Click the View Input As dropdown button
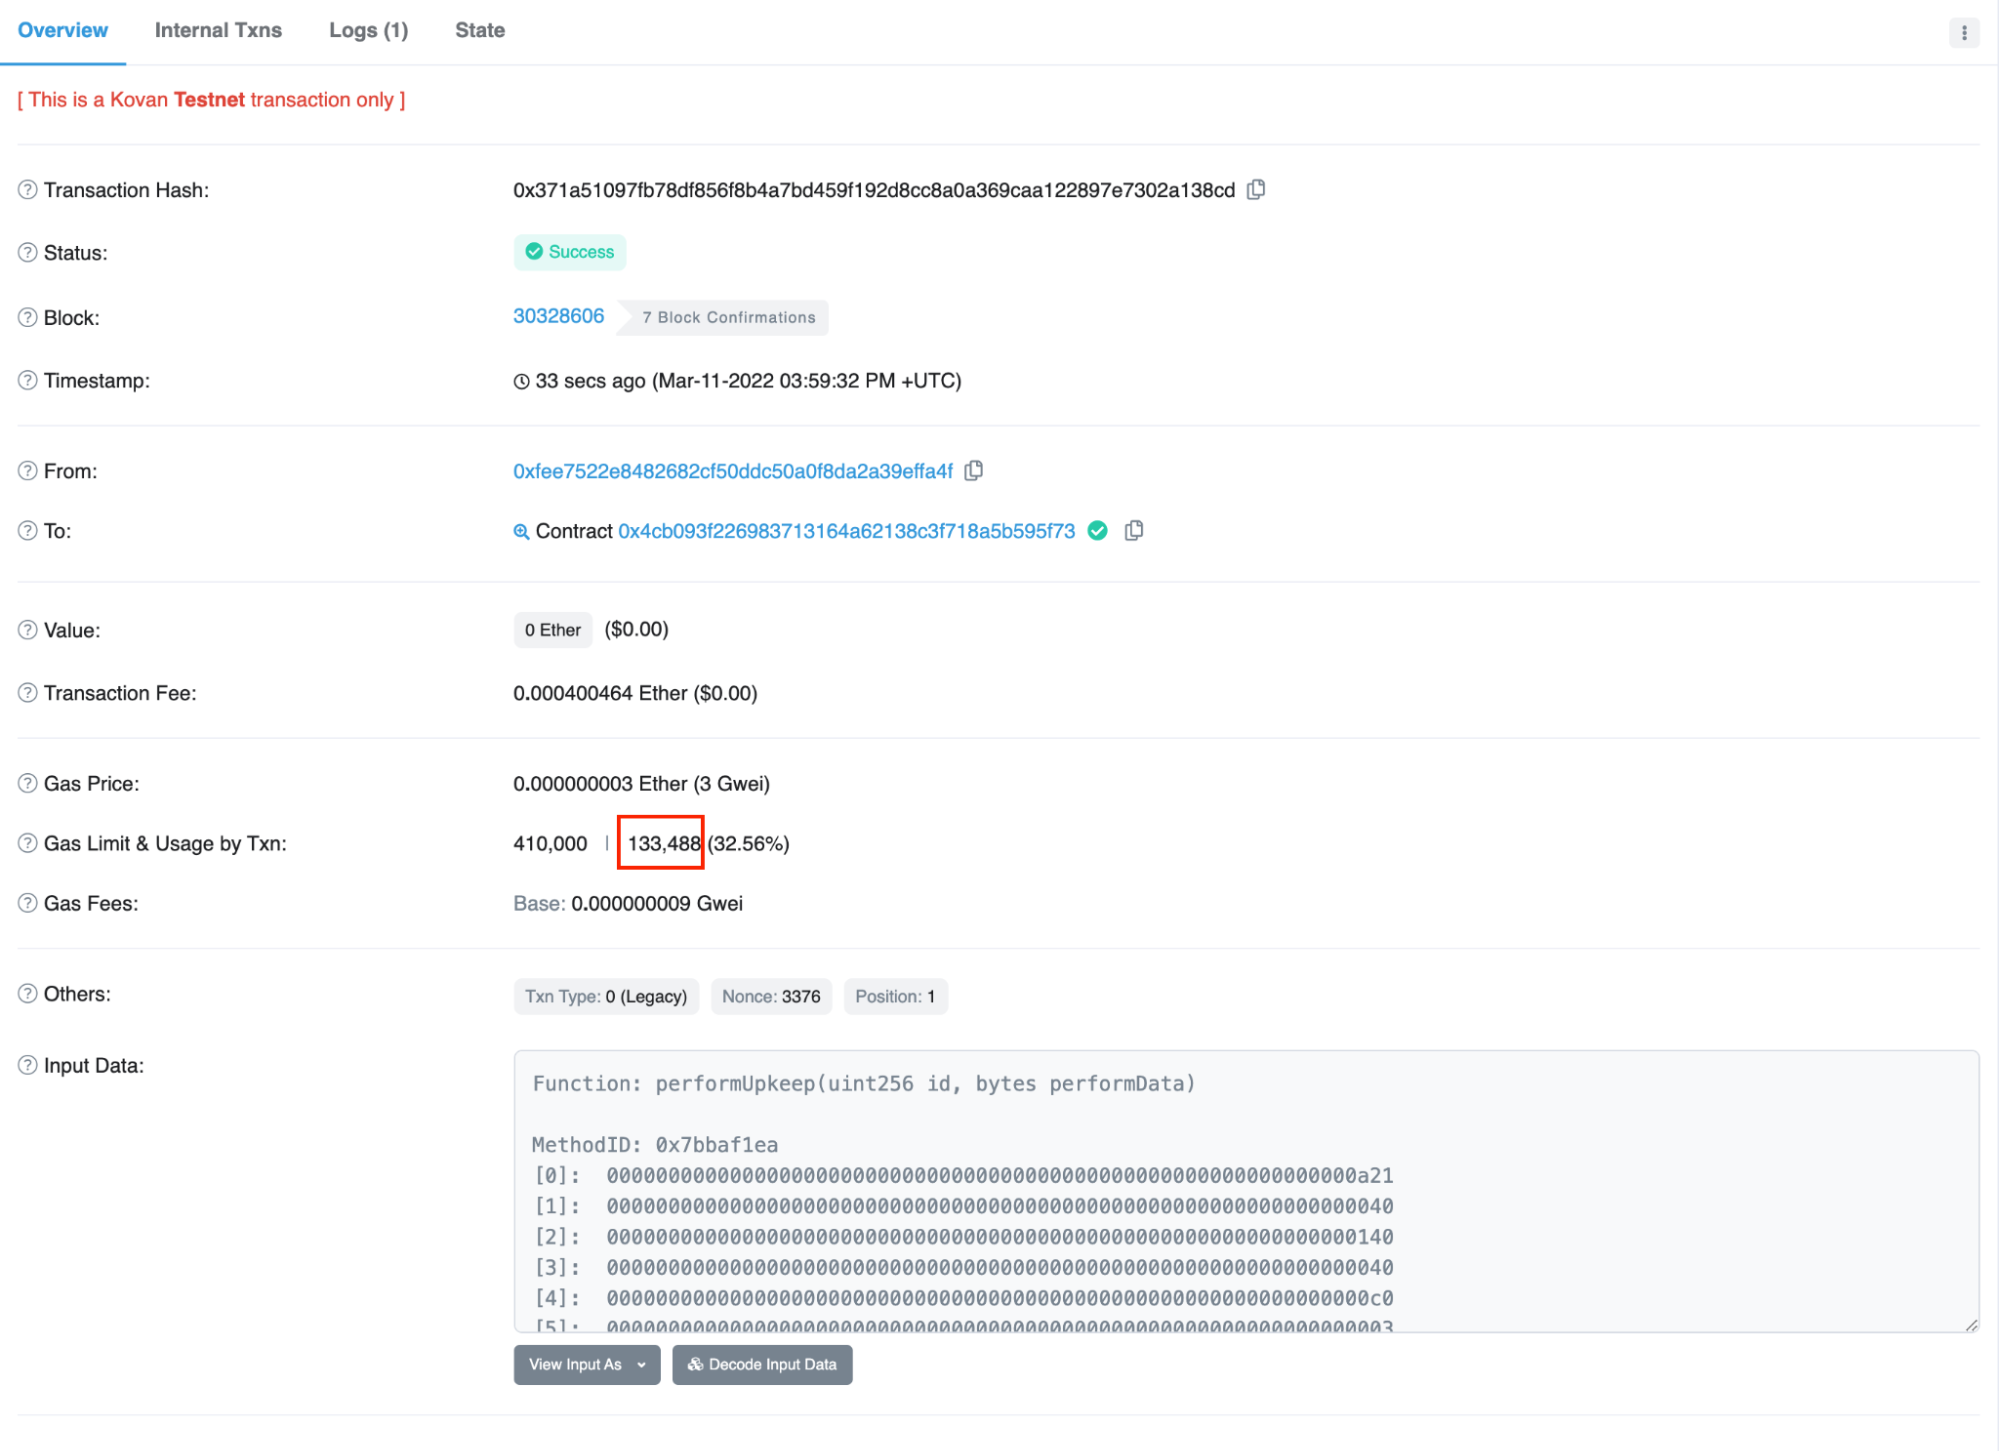Image resolution: width=1999 pixels, height=1452 pixels. click(x=588, y=1365)
